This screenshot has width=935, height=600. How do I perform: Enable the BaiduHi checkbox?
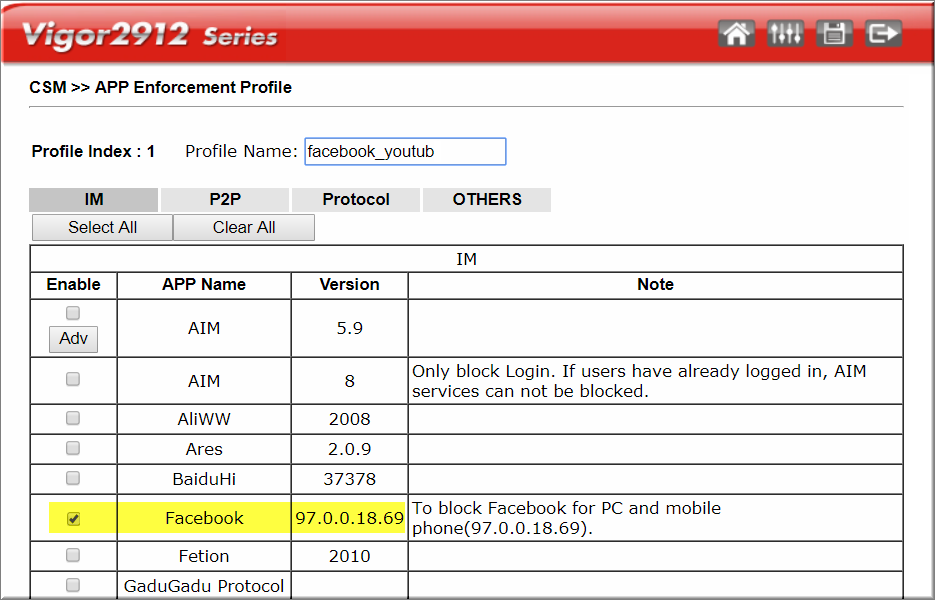[73, 478]
